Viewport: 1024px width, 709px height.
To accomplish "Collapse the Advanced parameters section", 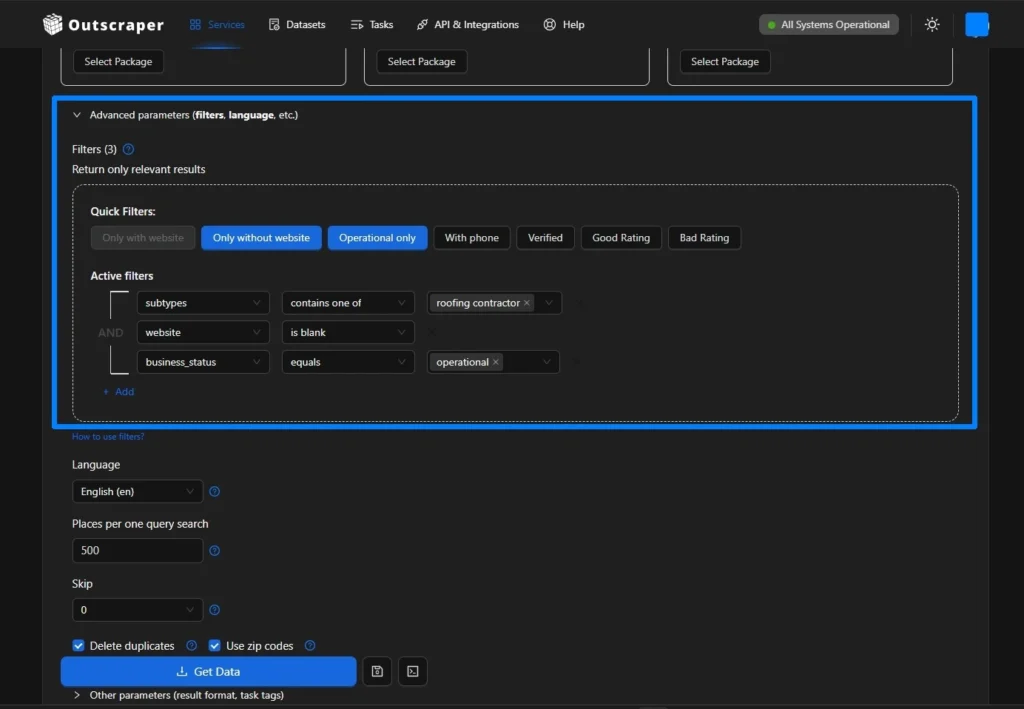I will pos(77,115).
